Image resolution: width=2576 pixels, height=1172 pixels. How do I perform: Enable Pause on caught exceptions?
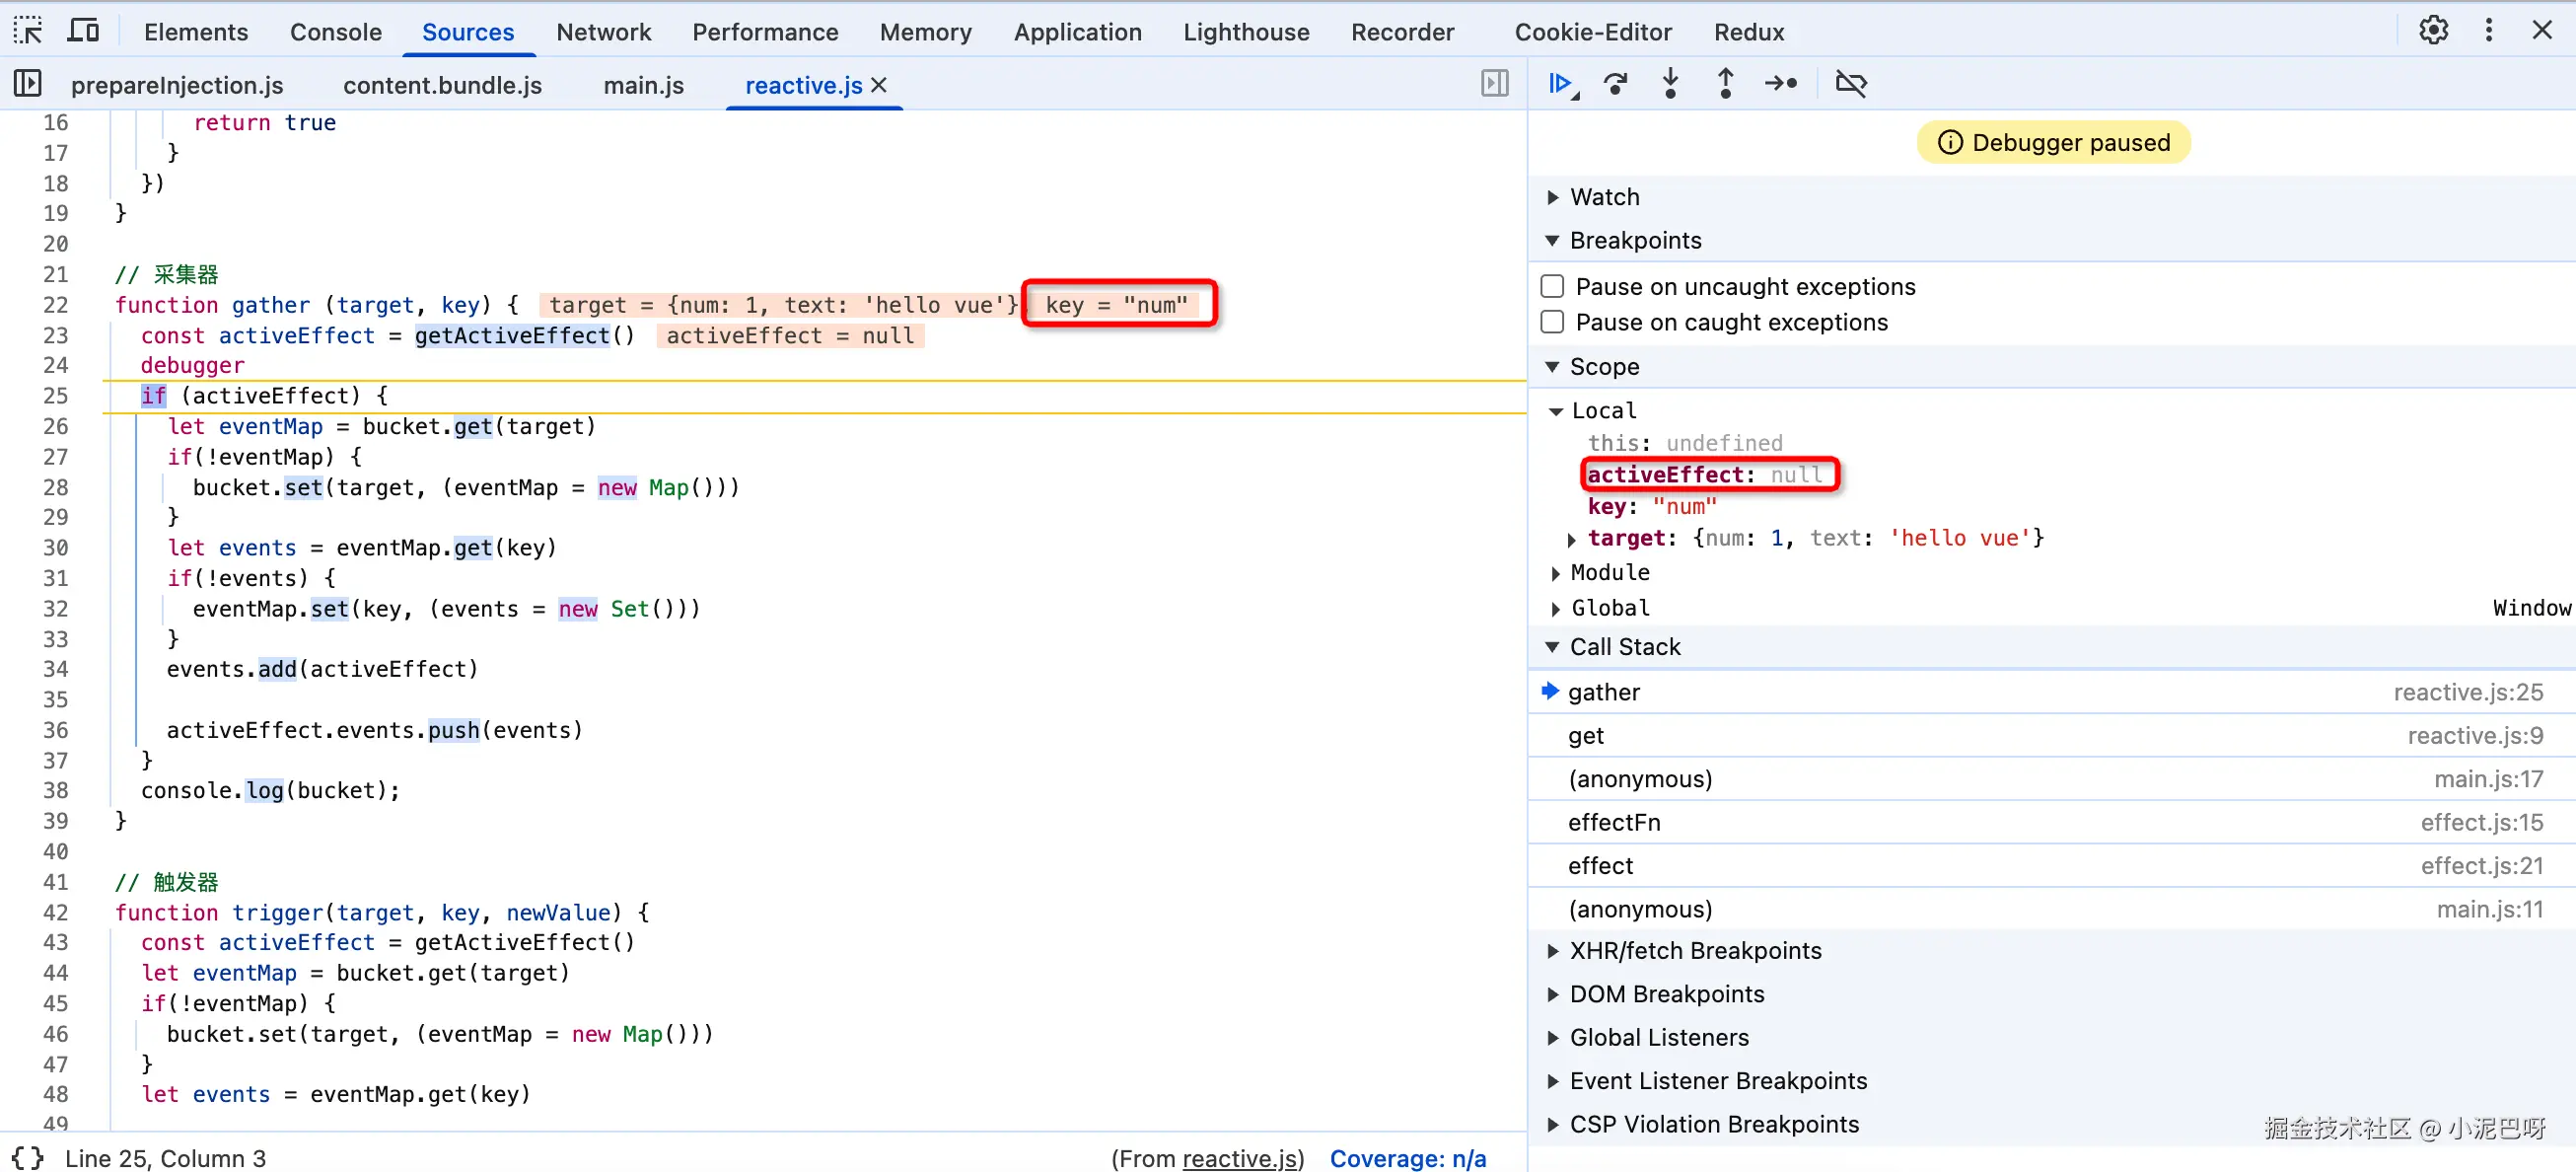(1552, 322)
